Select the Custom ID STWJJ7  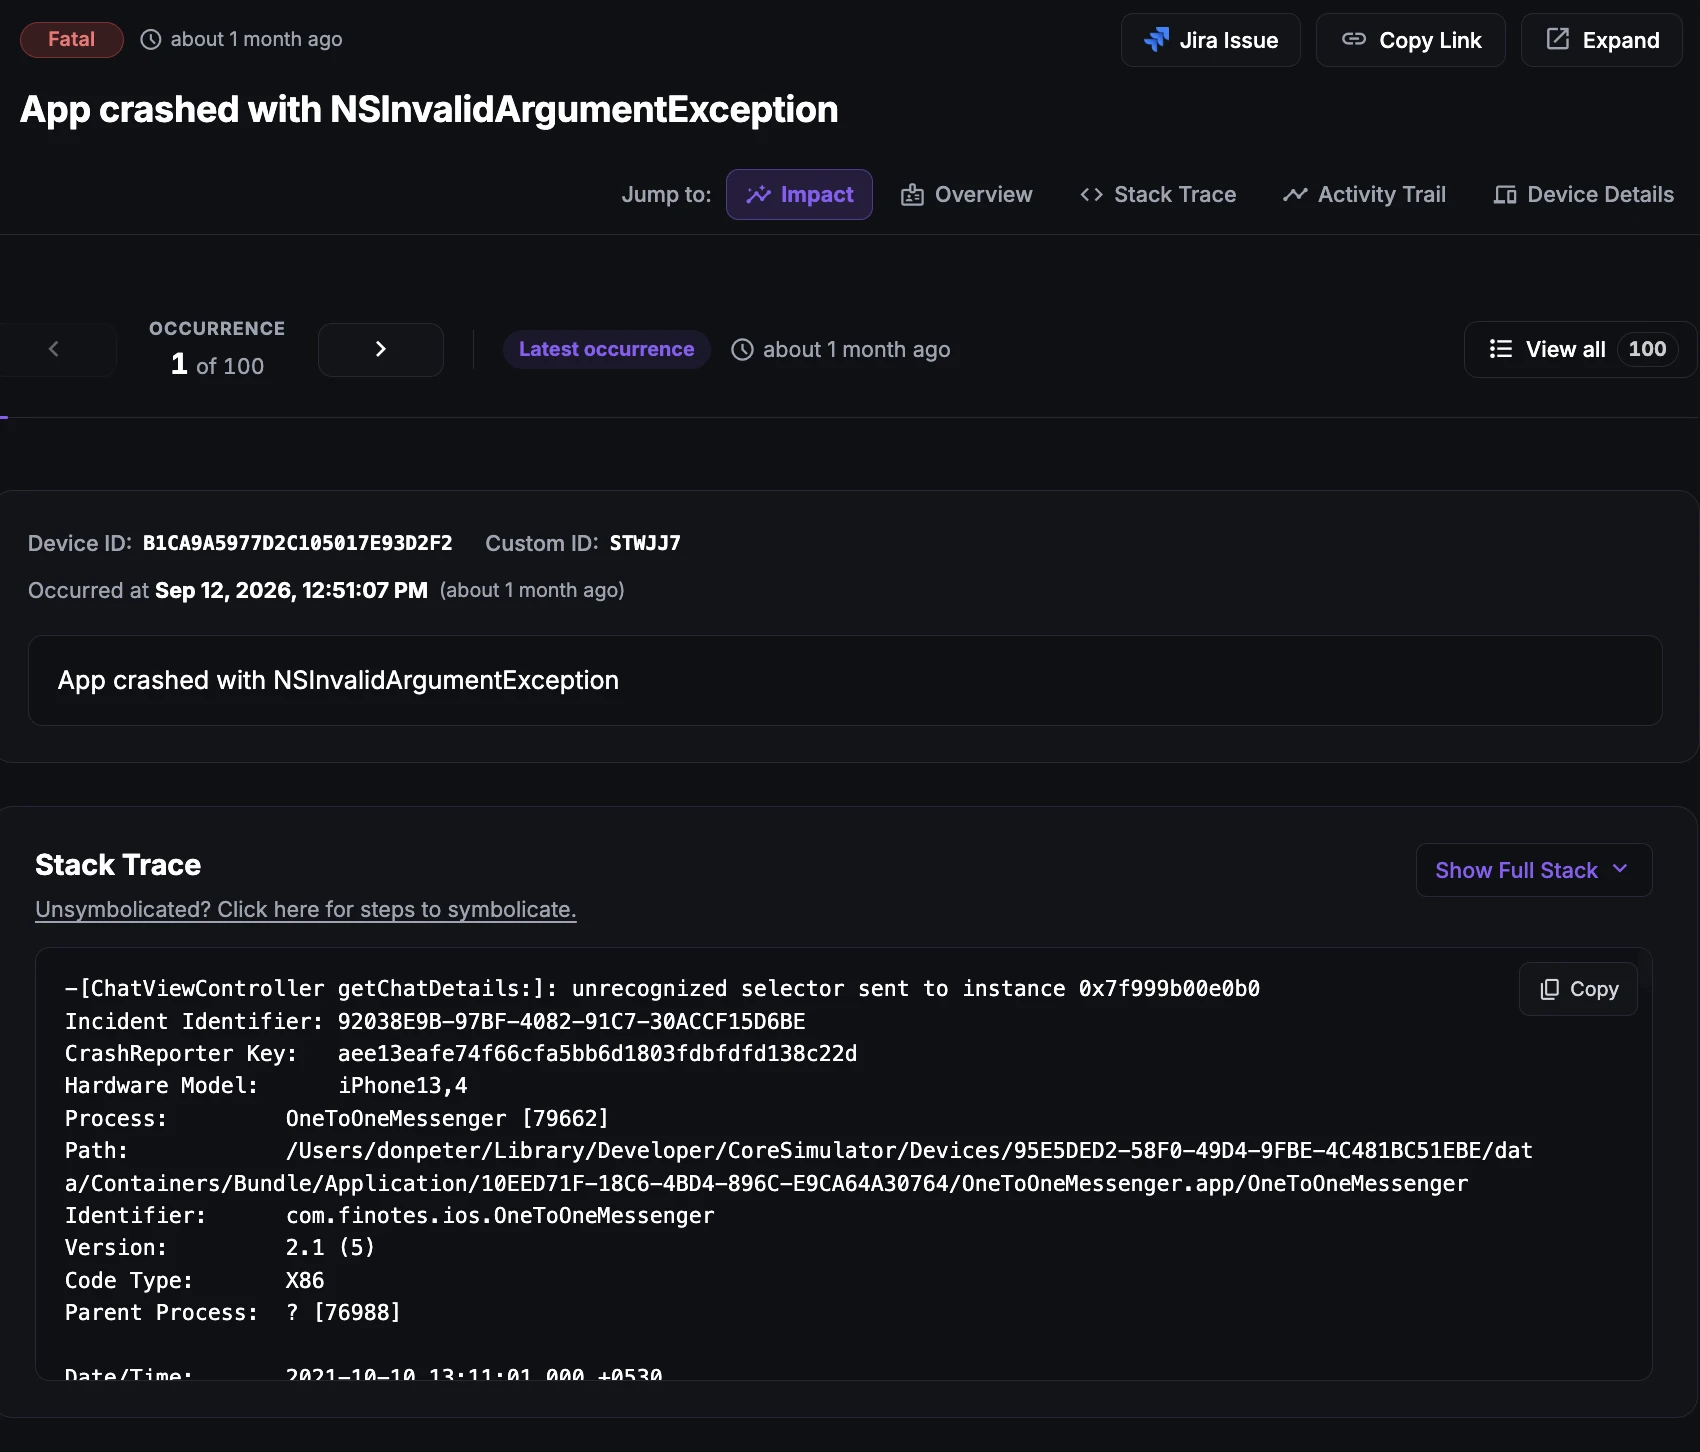645,543
